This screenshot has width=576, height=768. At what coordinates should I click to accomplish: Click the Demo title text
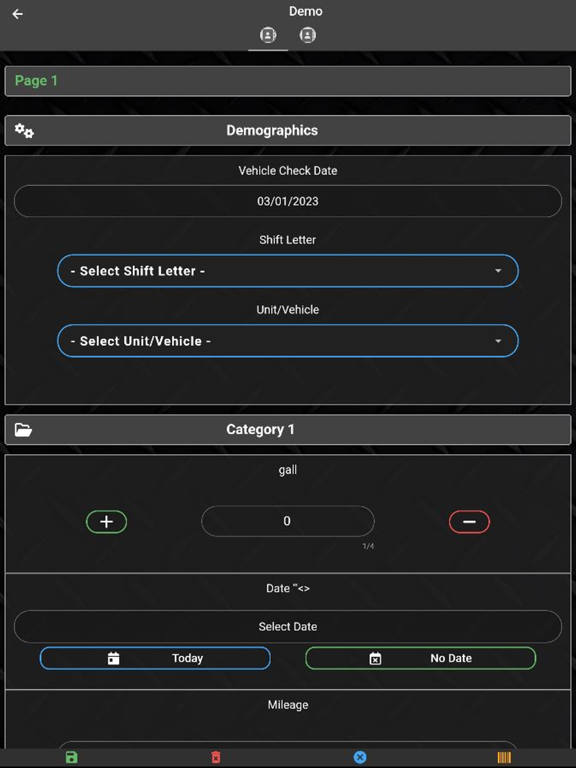click(306, 11)
